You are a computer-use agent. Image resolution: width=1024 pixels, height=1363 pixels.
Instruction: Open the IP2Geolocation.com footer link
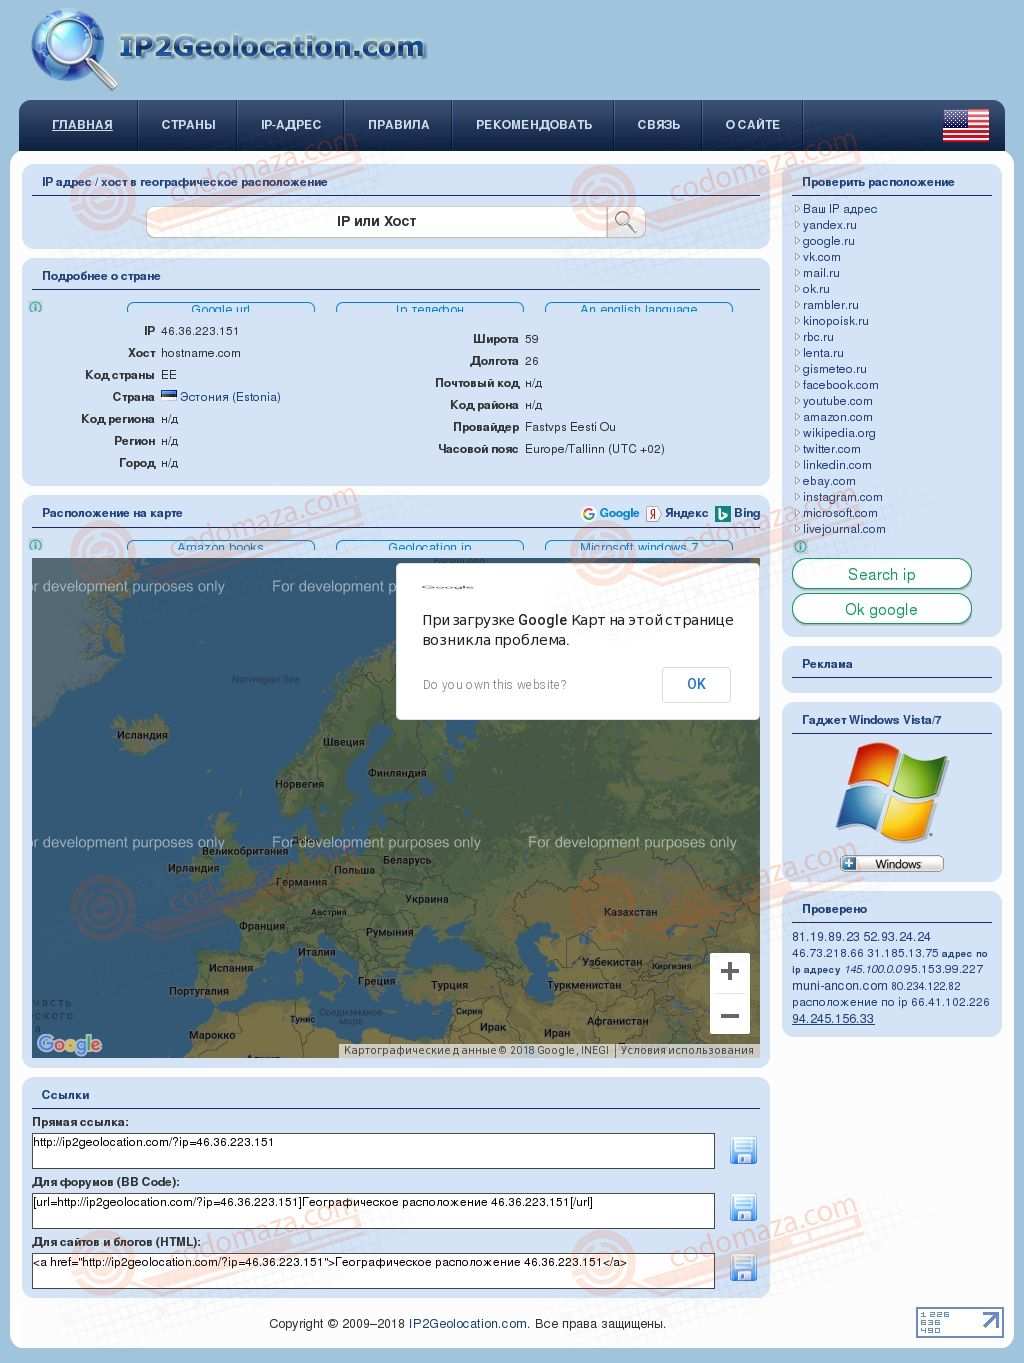point(467,1323)
